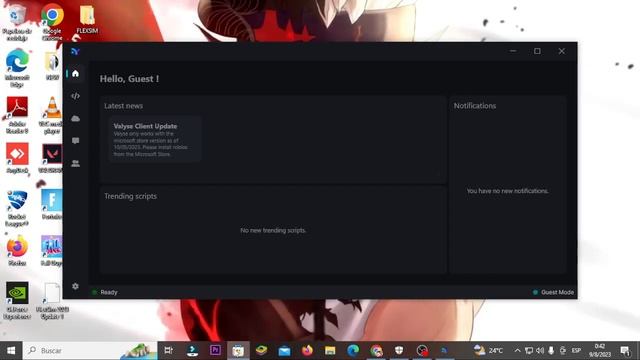
Task: Open Premiere Pro from the taskbar
Action: [215, 351]
